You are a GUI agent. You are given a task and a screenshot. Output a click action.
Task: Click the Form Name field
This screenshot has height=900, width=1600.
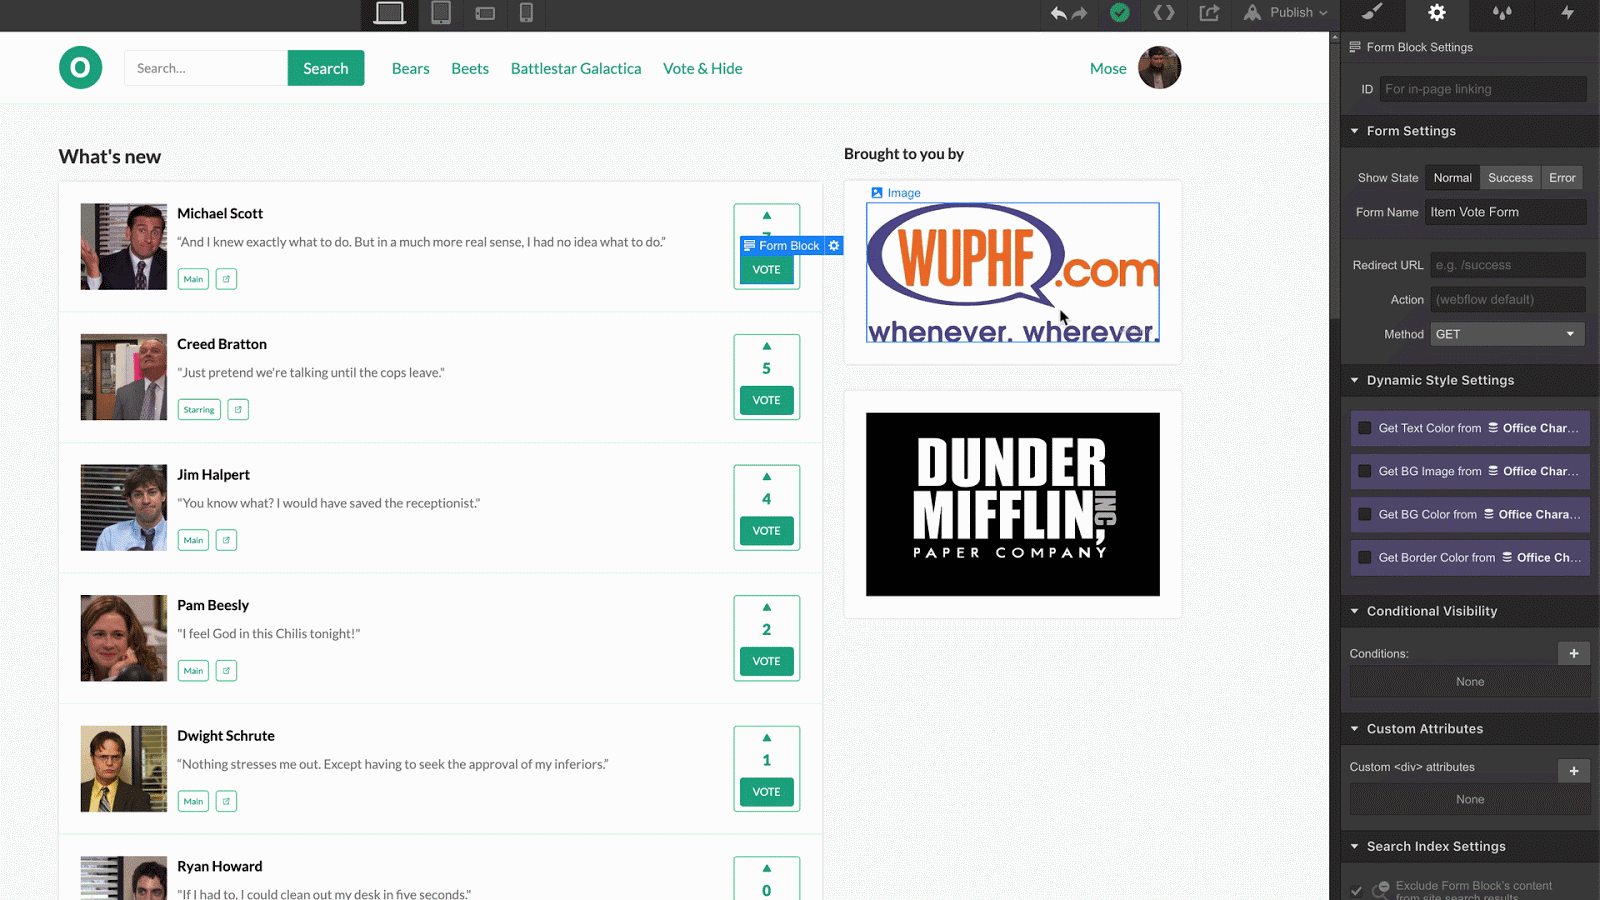point(1506,212)
